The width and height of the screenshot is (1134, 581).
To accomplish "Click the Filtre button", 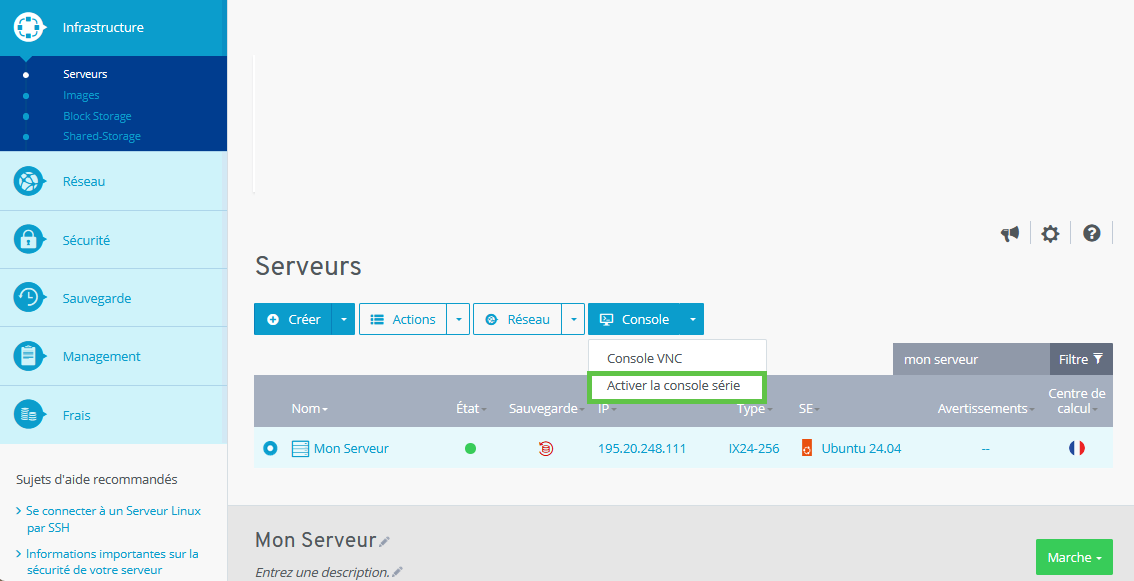I will coord(1080,359).
